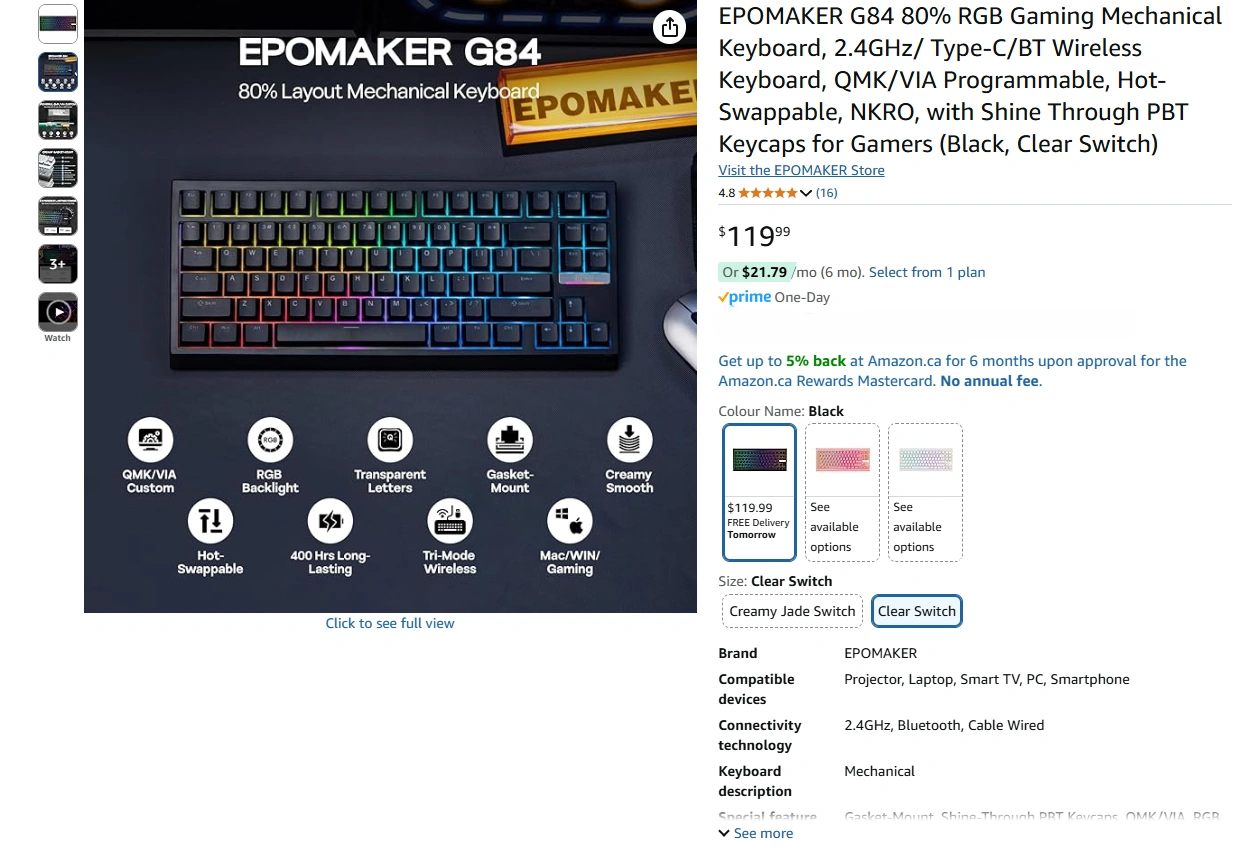Visit the EPOMAKER Store link
The image size is (1246, 853).
click(801, 170)
